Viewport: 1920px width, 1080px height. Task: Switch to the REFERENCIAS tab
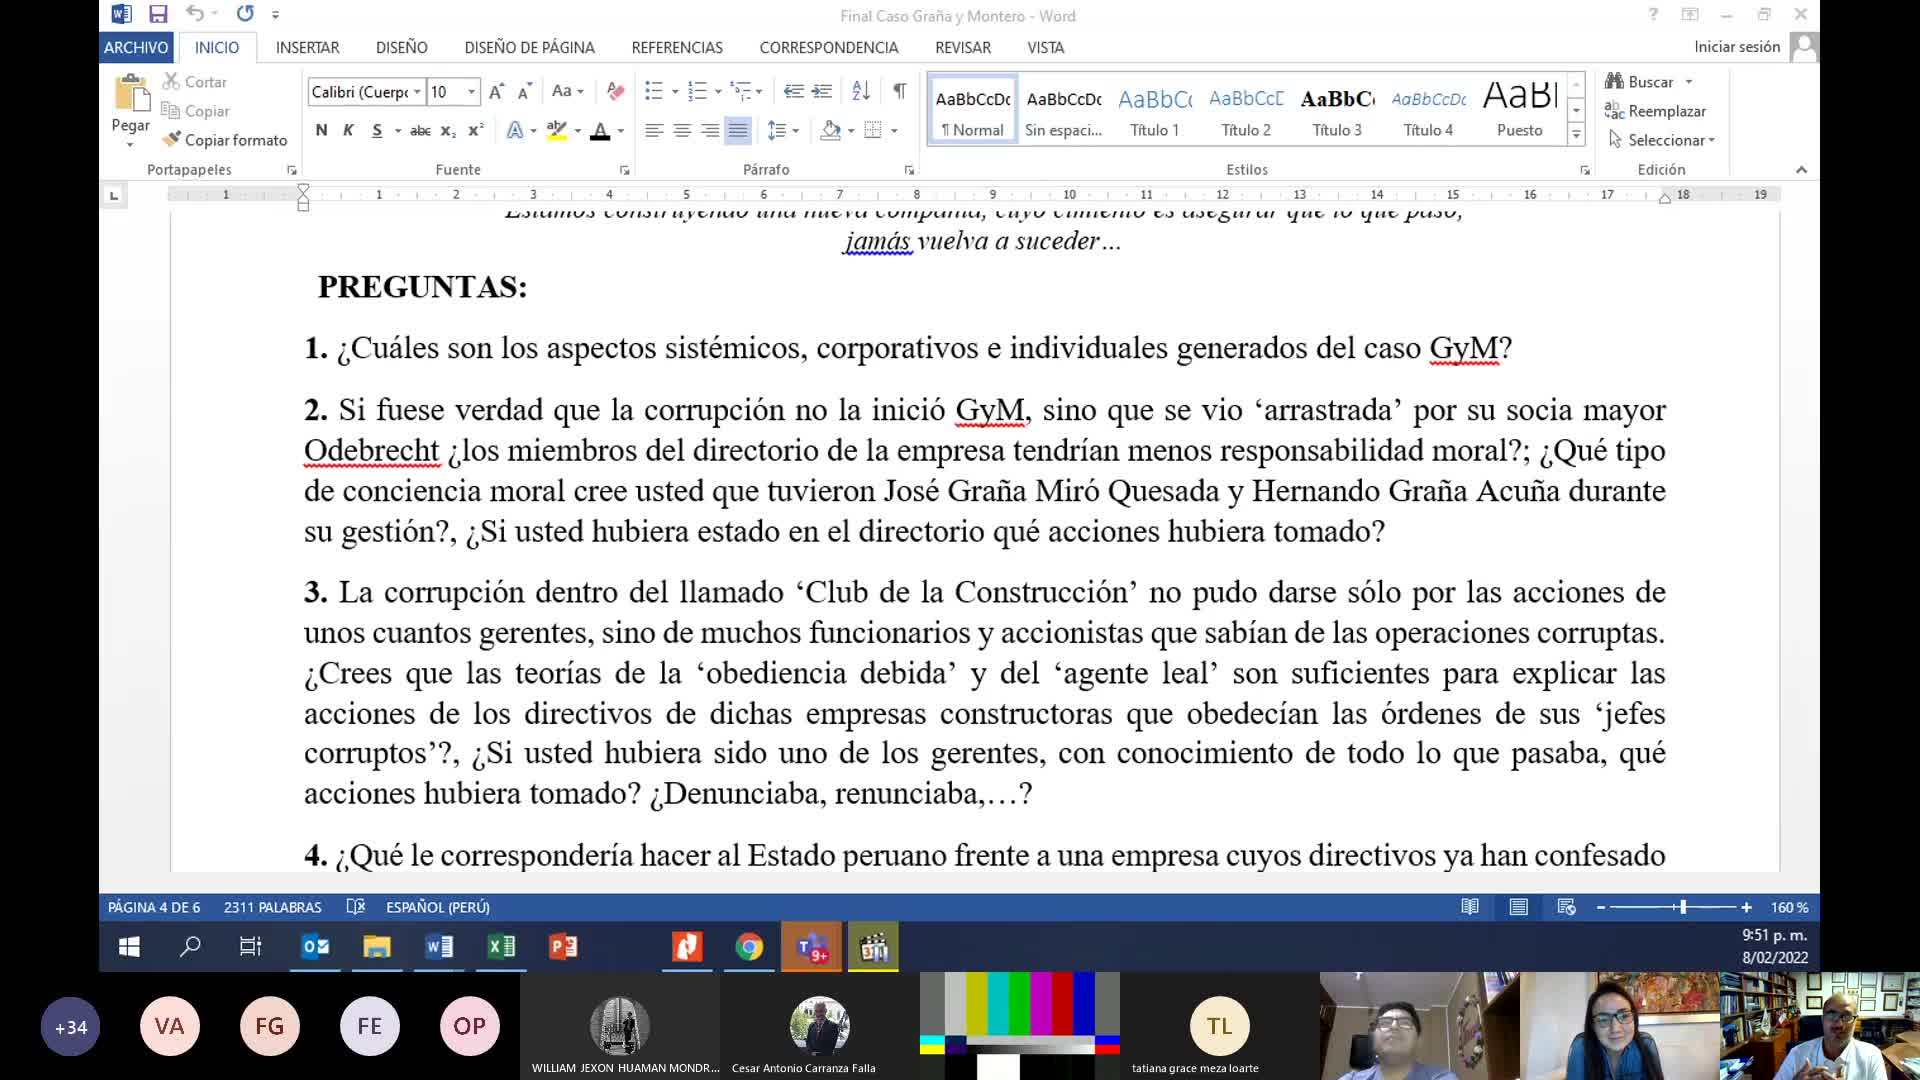tap(677, 47)
